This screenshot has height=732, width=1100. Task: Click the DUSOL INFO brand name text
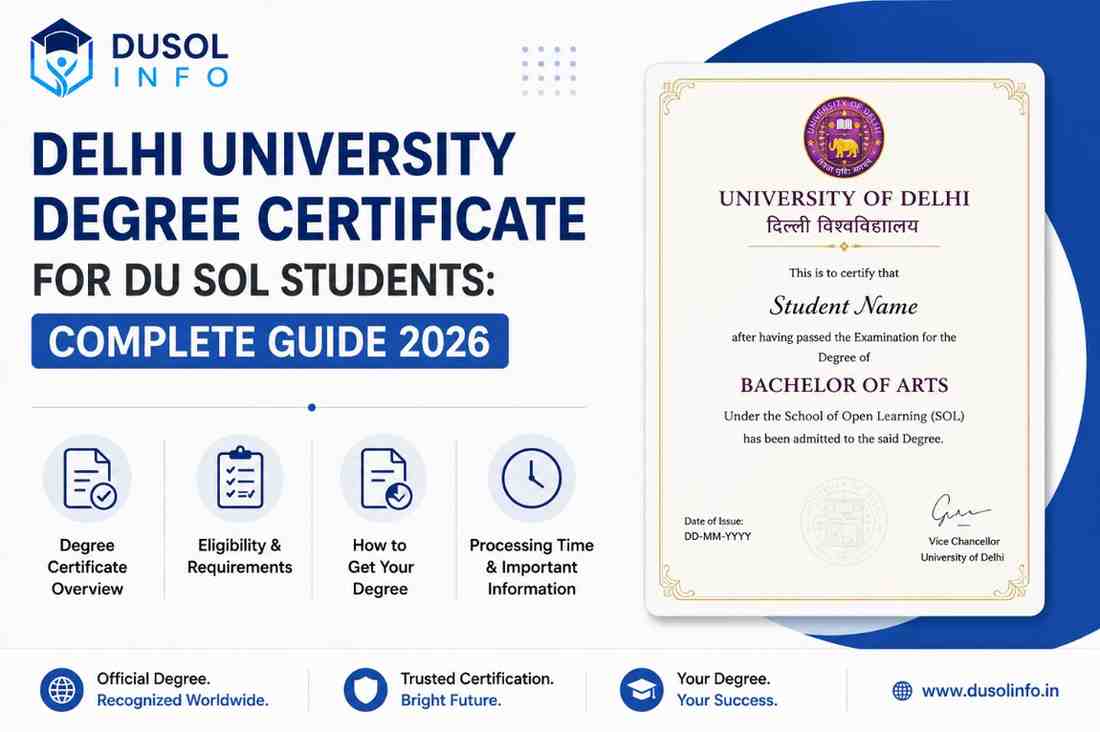(170, 61)
